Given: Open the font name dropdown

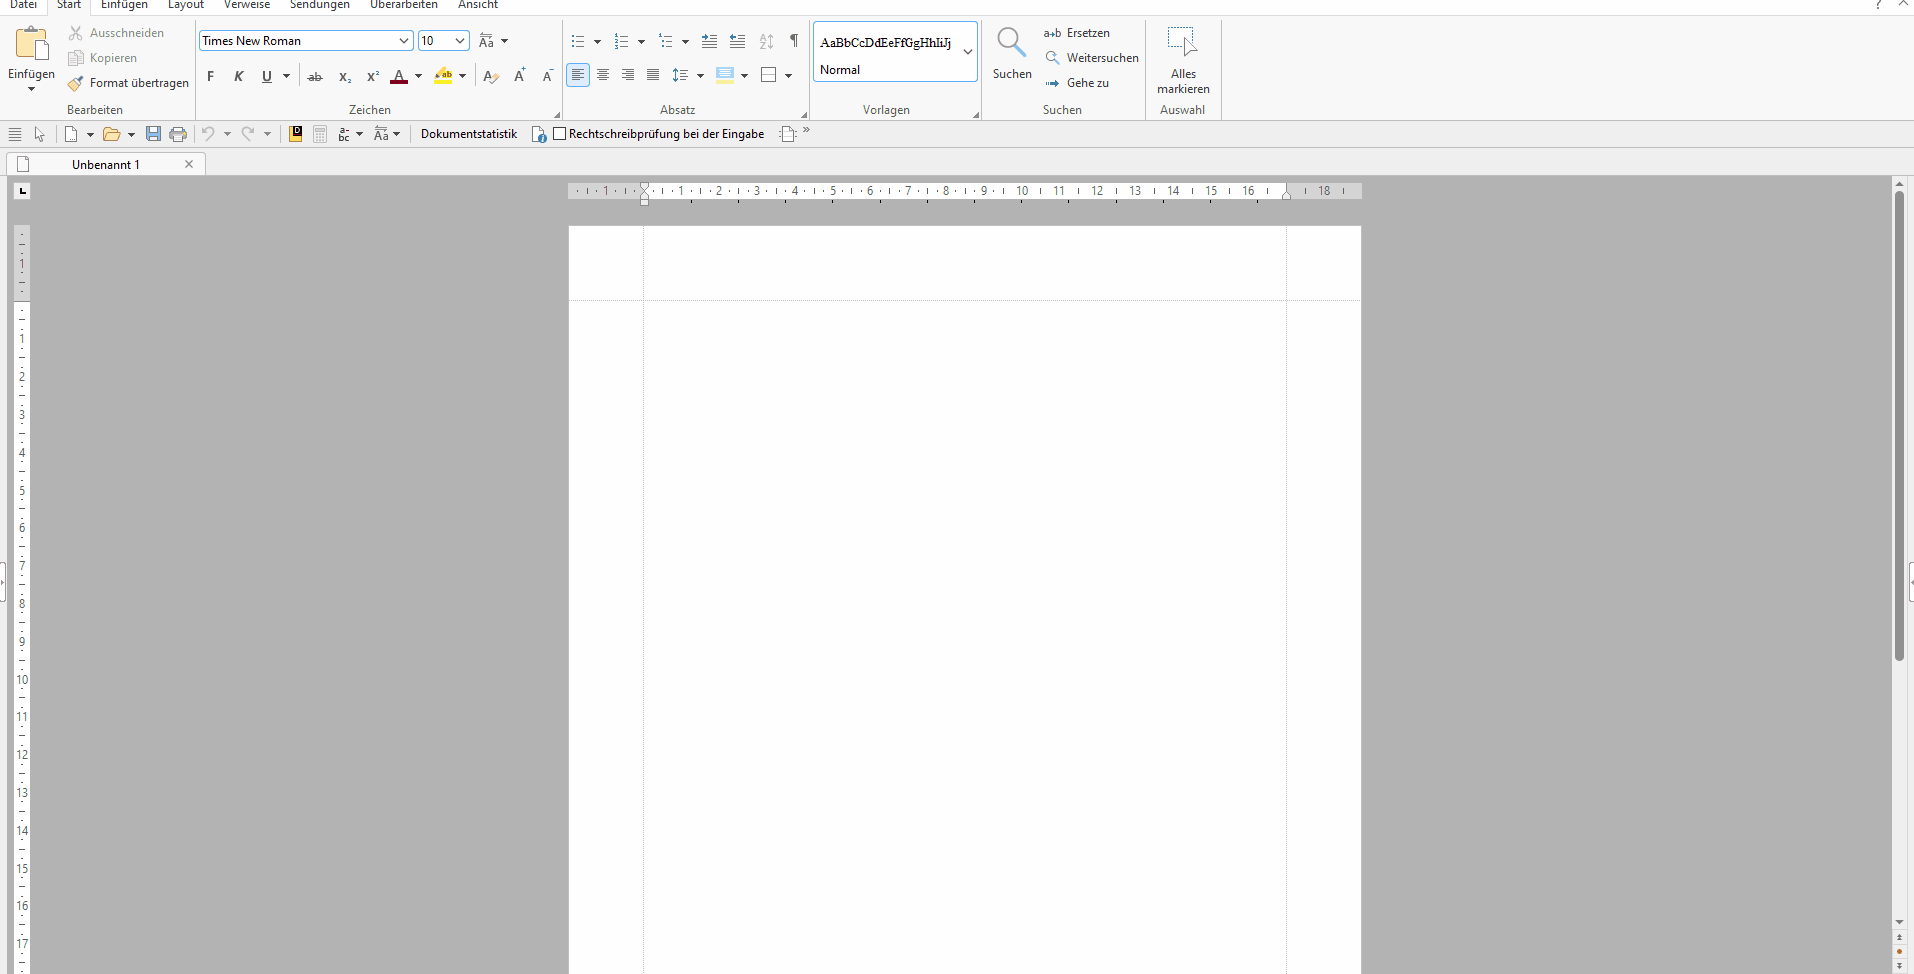Looking at the screenshot, I should click(x=404, y=41).
